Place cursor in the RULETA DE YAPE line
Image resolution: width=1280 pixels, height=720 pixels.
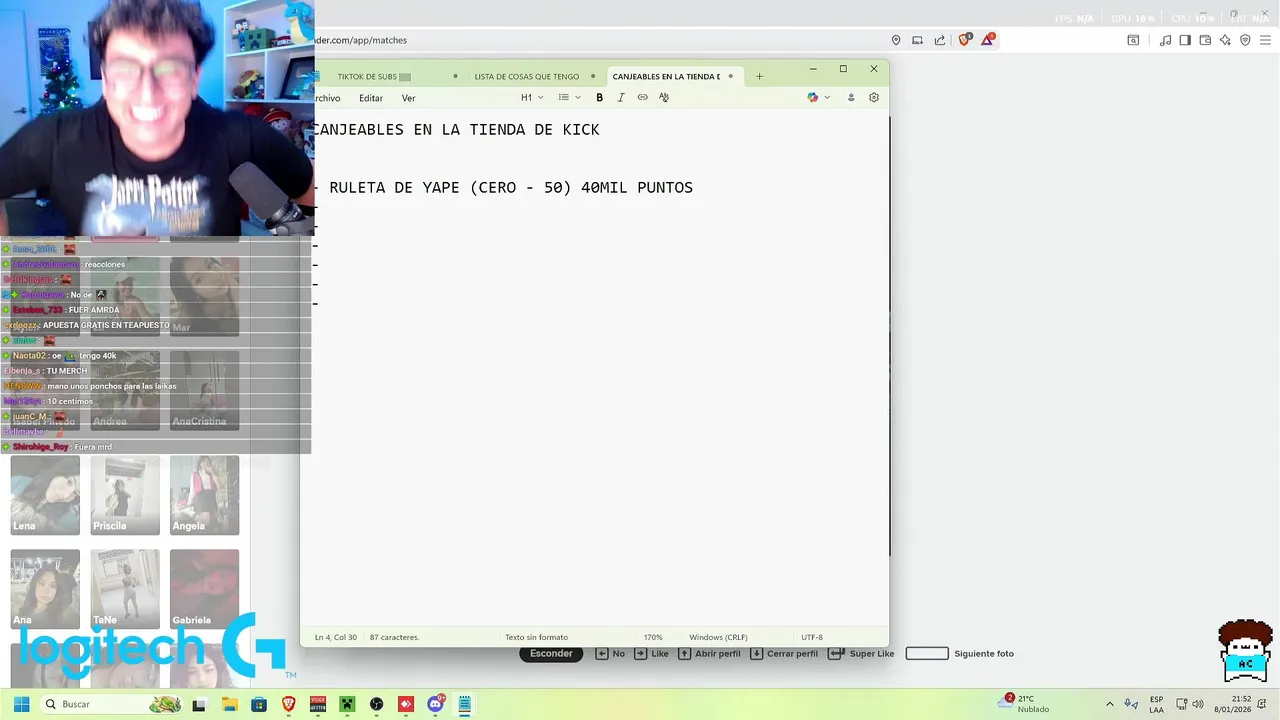pyautogui.click(x=511, y=188)
